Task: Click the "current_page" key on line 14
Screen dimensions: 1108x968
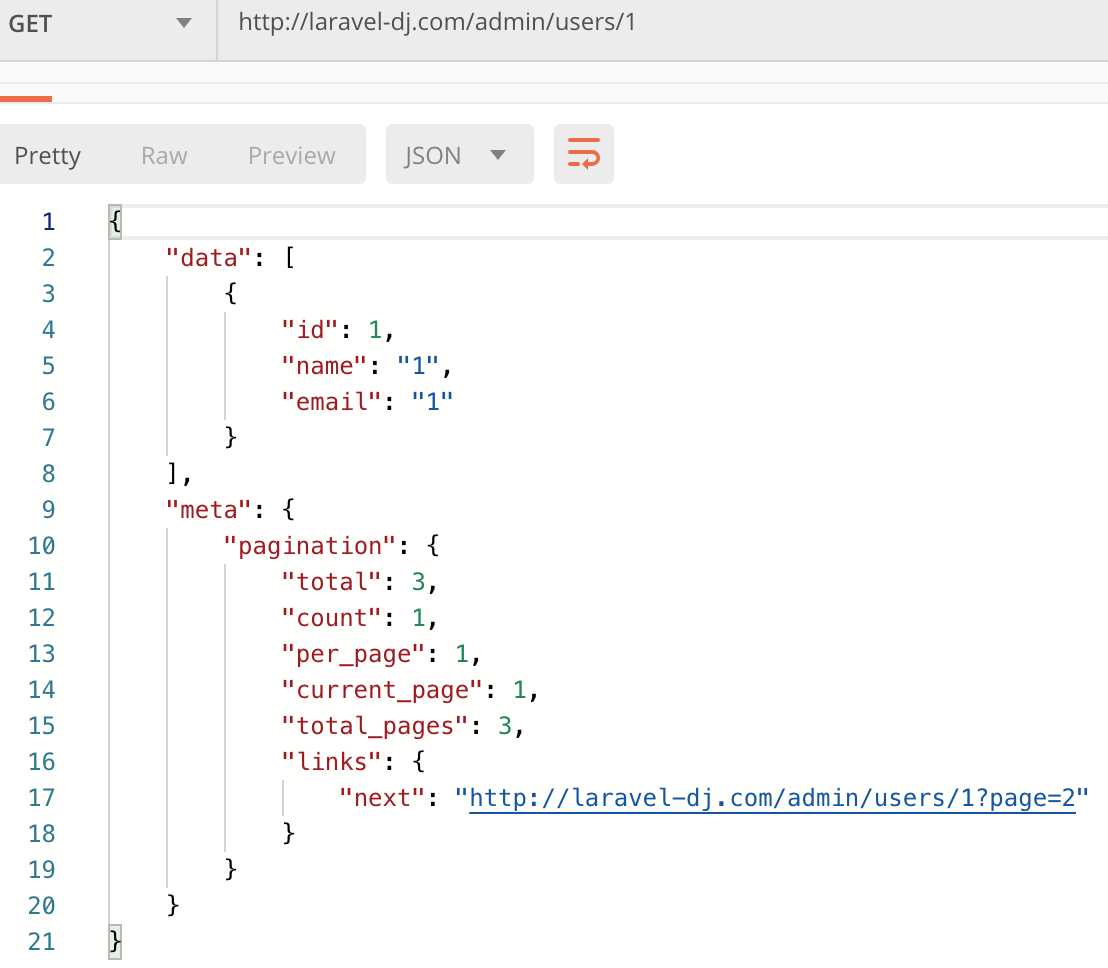Action: (x=382, y=690)
